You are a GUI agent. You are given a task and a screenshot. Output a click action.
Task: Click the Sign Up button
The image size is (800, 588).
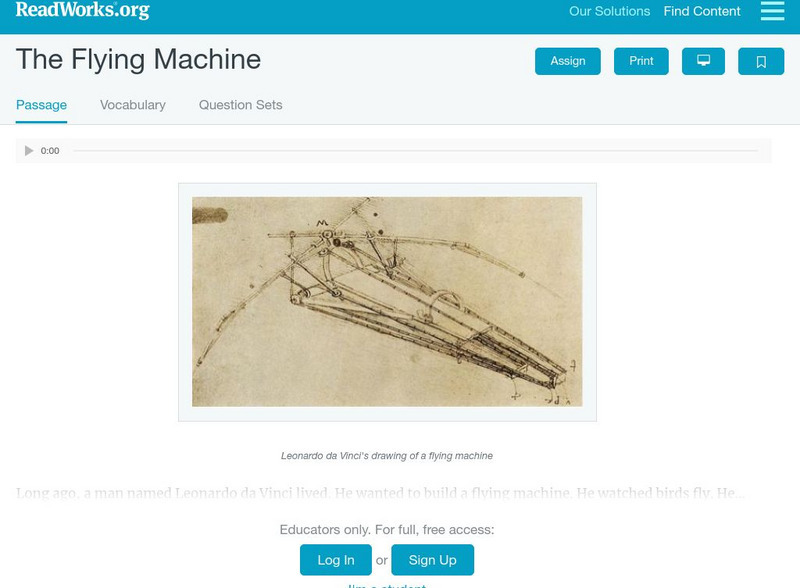(x=433, y=560)
